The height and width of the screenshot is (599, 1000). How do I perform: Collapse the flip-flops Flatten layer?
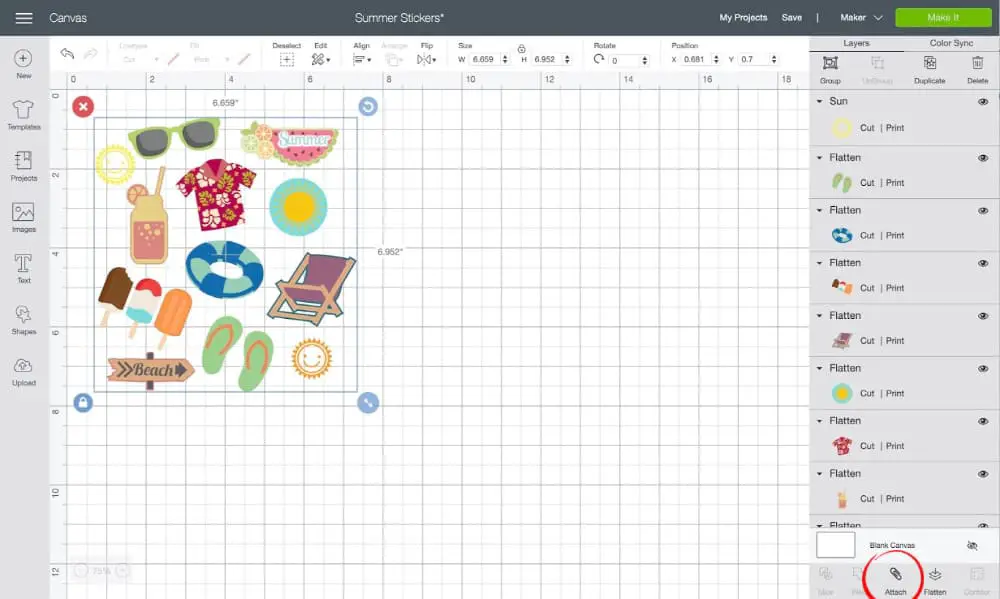pos(820,158)
